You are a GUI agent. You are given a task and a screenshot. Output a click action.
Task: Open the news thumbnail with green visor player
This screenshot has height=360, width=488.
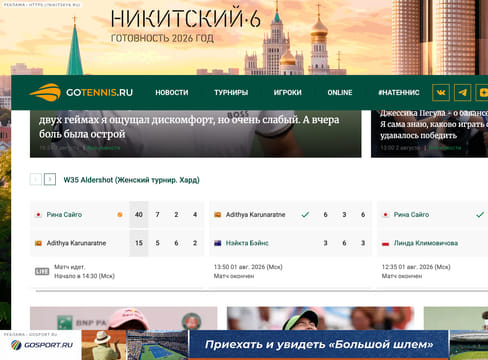[x=320, y=319]
